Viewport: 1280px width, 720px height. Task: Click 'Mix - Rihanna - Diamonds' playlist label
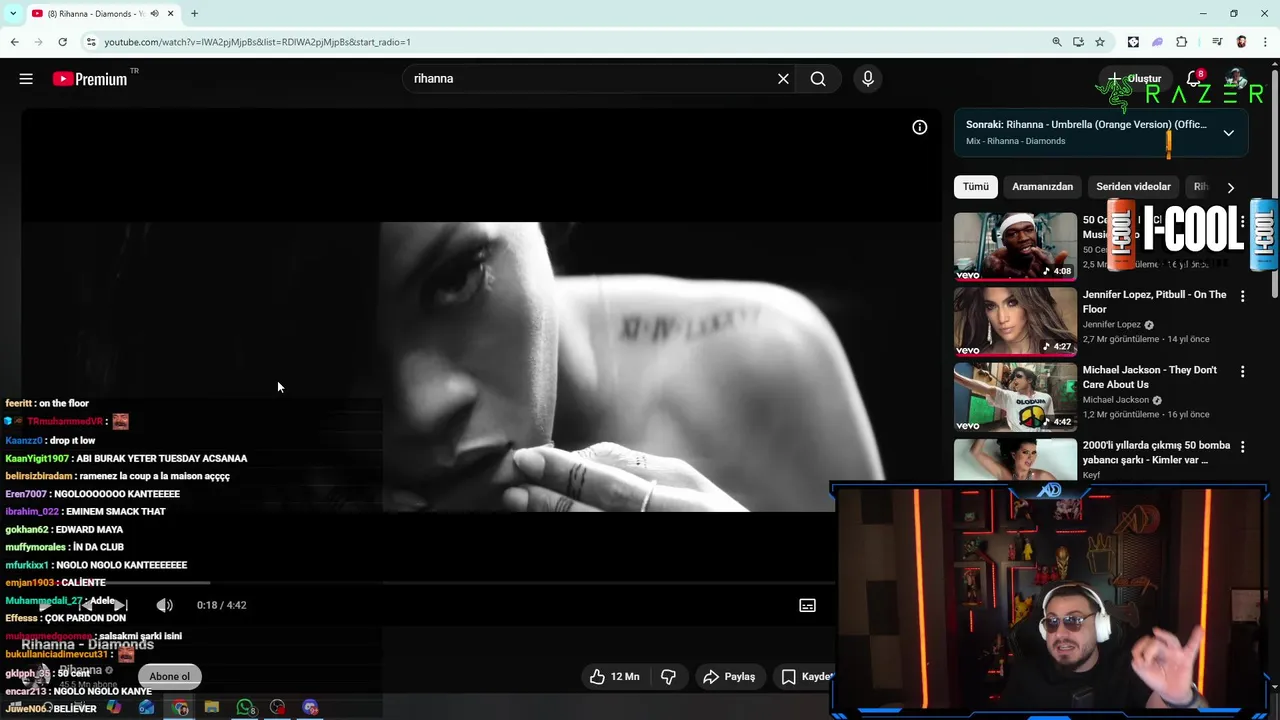(1015, 141)
